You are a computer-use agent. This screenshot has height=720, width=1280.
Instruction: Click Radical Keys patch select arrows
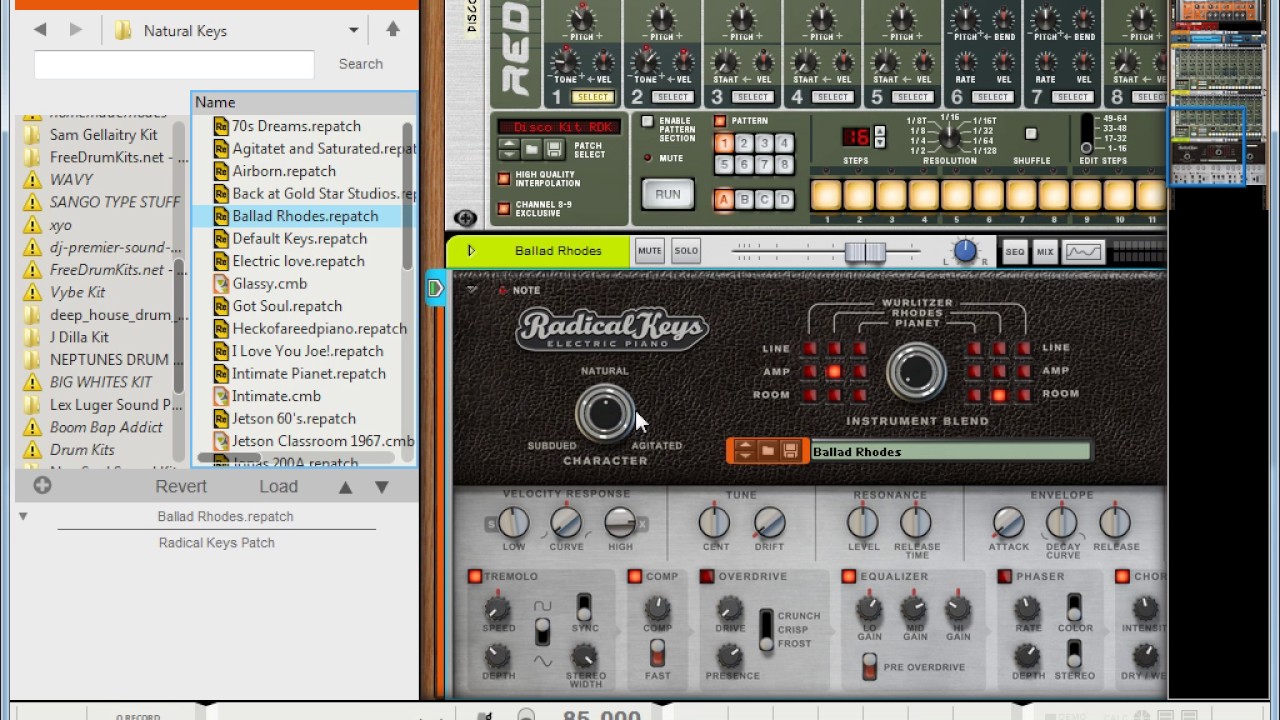(744, 451)
